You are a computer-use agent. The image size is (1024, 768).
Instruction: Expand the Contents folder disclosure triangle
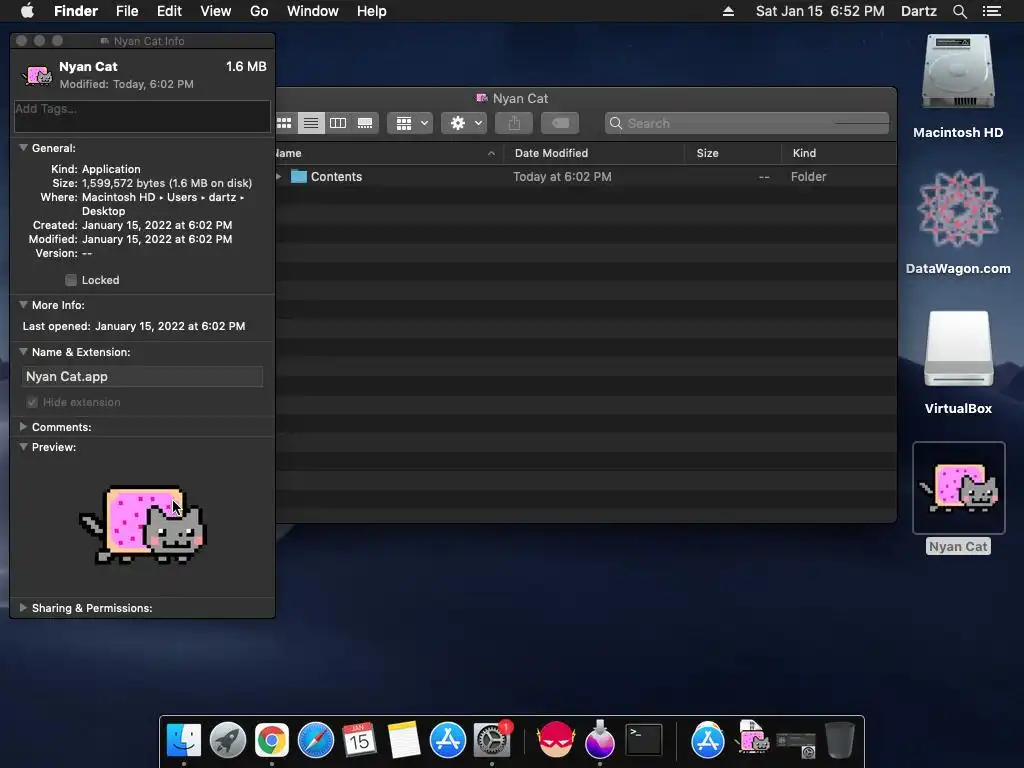click(x=279, y=176)
